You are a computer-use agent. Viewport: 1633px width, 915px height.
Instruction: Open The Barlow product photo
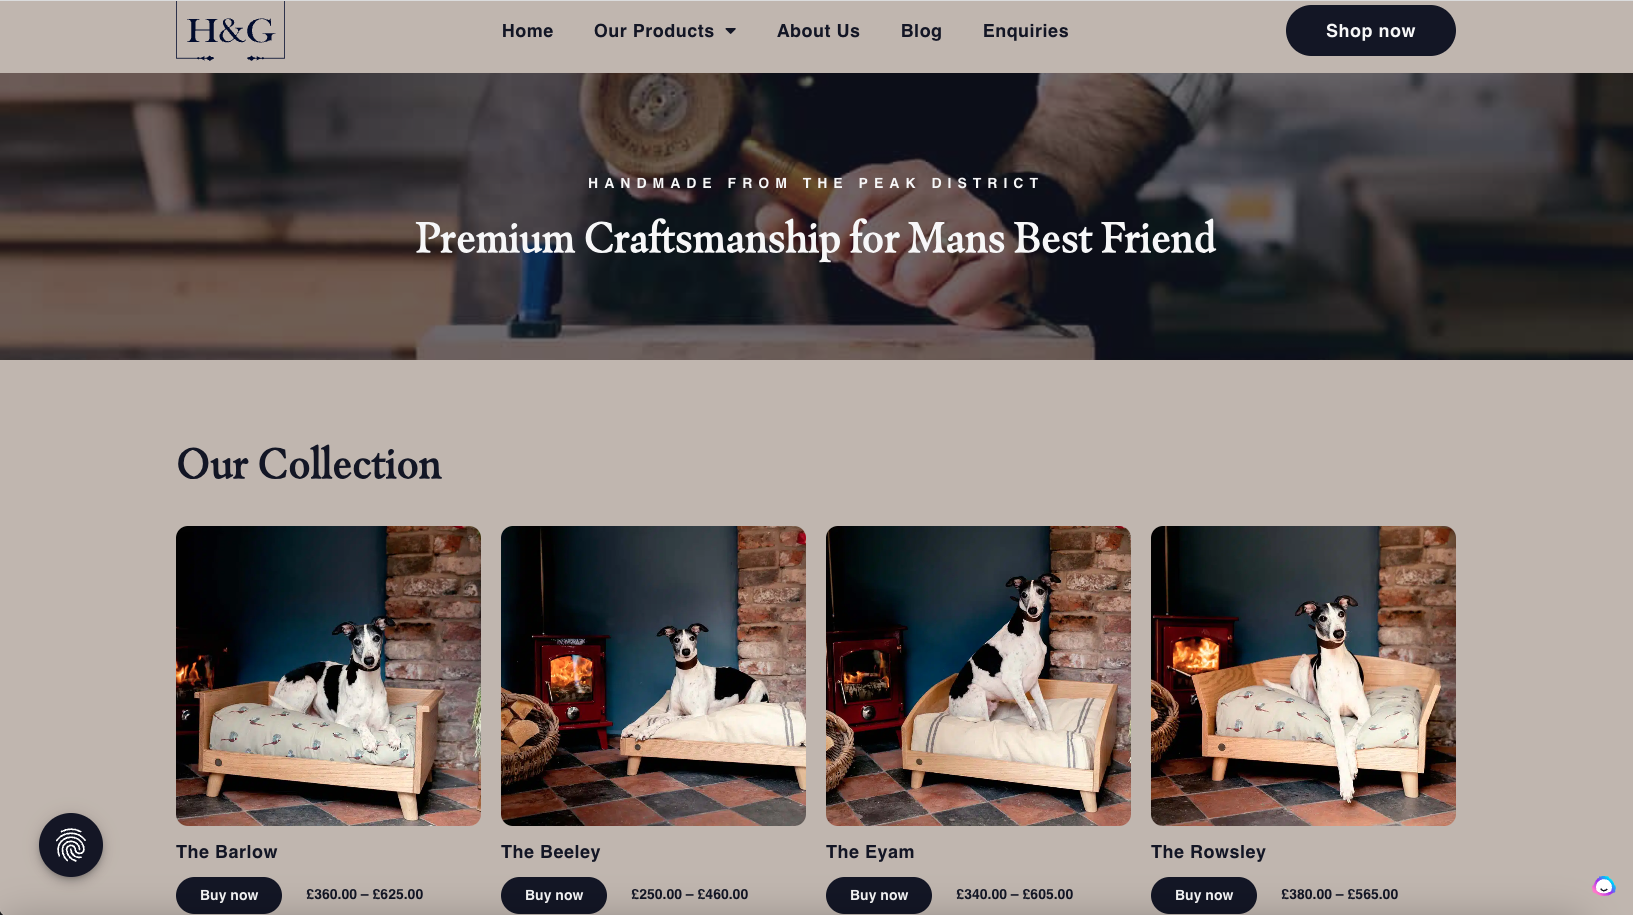click(x=328, y=676)
